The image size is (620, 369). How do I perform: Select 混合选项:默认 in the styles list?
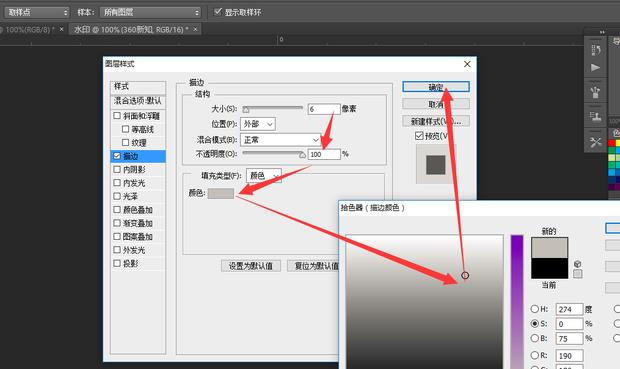pos(138,101)
